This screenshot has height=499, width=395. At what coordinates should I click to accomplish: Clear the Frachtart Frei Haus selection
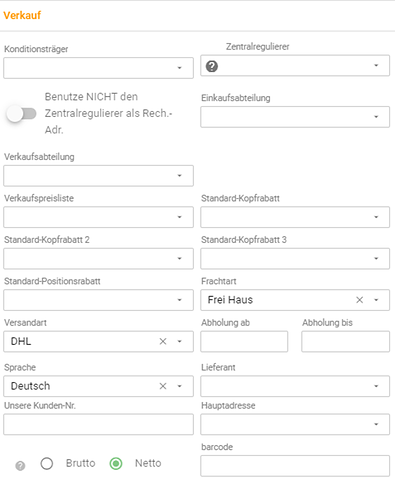pyautogui.click(x=359, y=300)
